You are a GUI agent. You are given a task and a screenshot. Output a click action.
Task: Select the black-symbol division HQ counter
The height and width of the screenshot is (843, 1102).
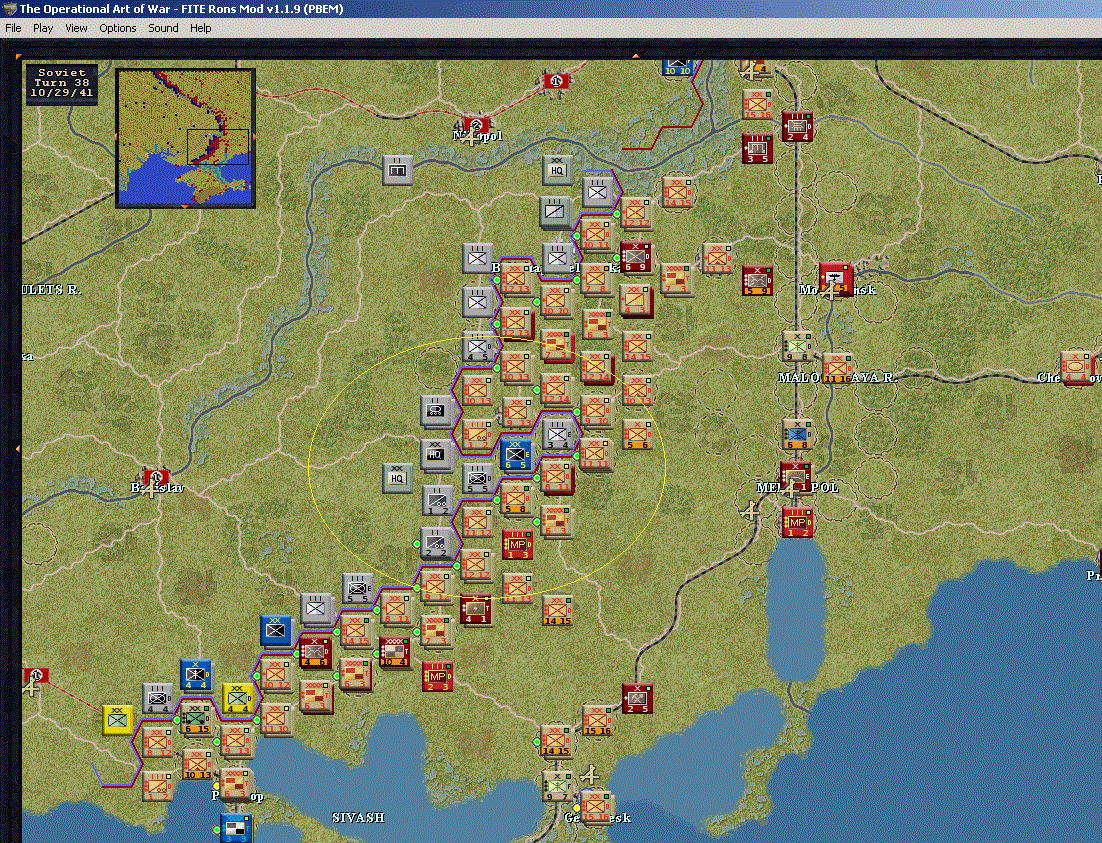[436, 454]
